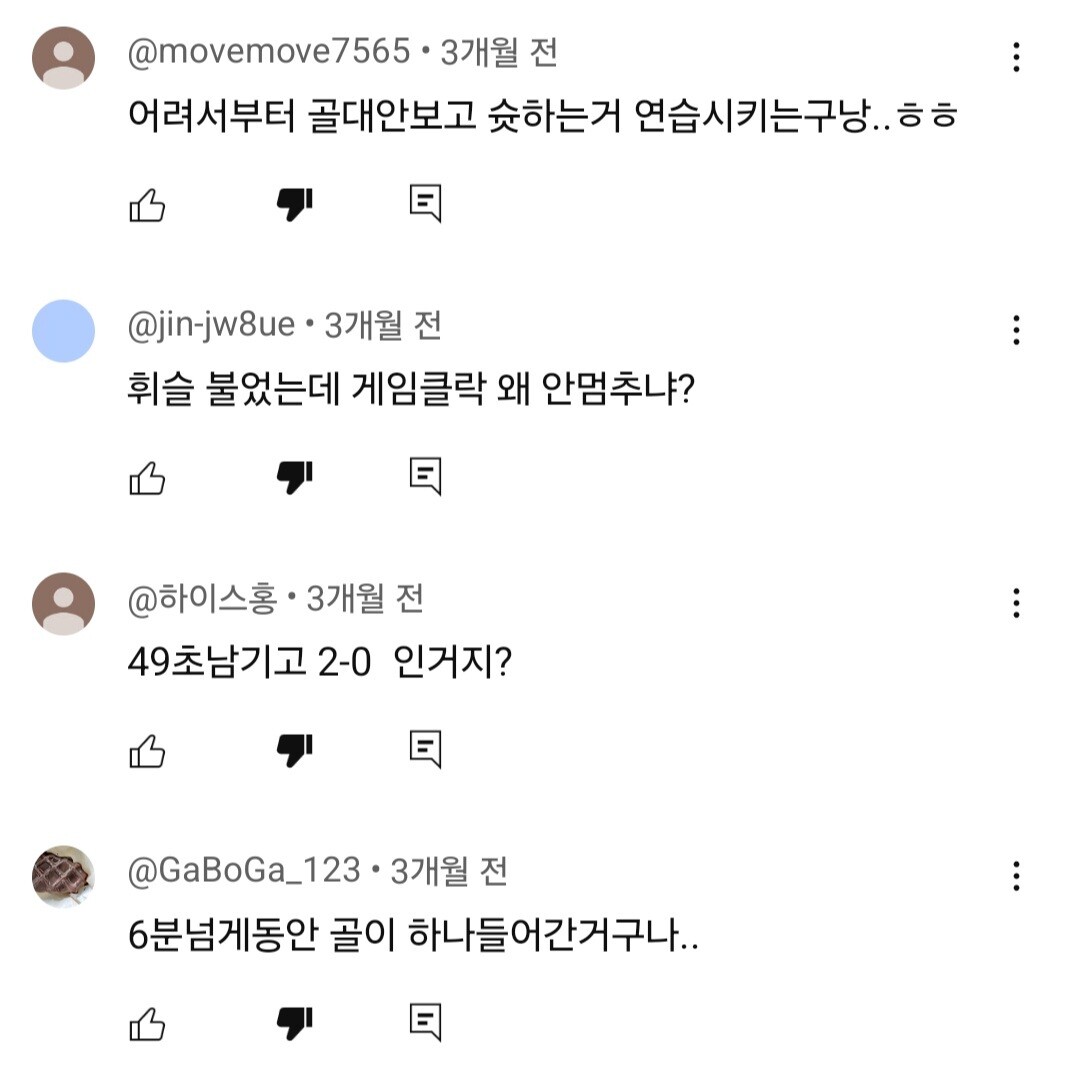This screenshot has width=1080, height=1080.
Task: Open @jin-jw8ue channel via username
Action: (211, 325)
